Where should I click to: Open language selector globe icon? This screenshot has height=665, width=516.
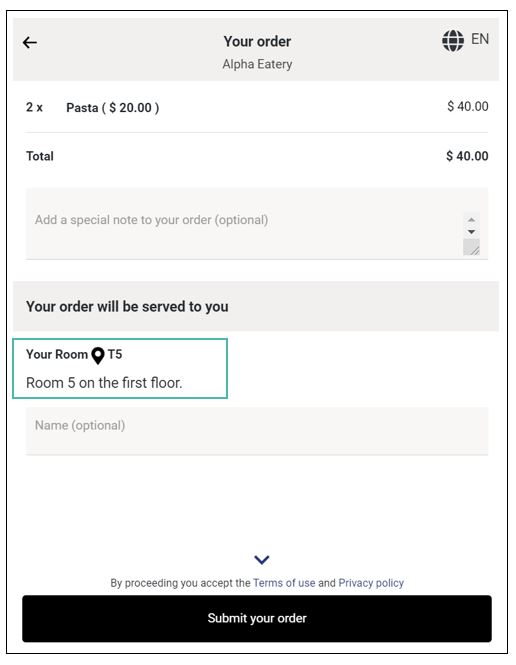[x=453, y=40]
